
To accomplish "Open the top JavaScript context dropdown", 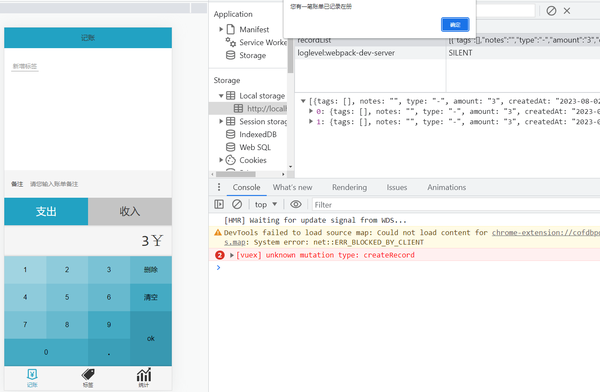I will [266, 204].
